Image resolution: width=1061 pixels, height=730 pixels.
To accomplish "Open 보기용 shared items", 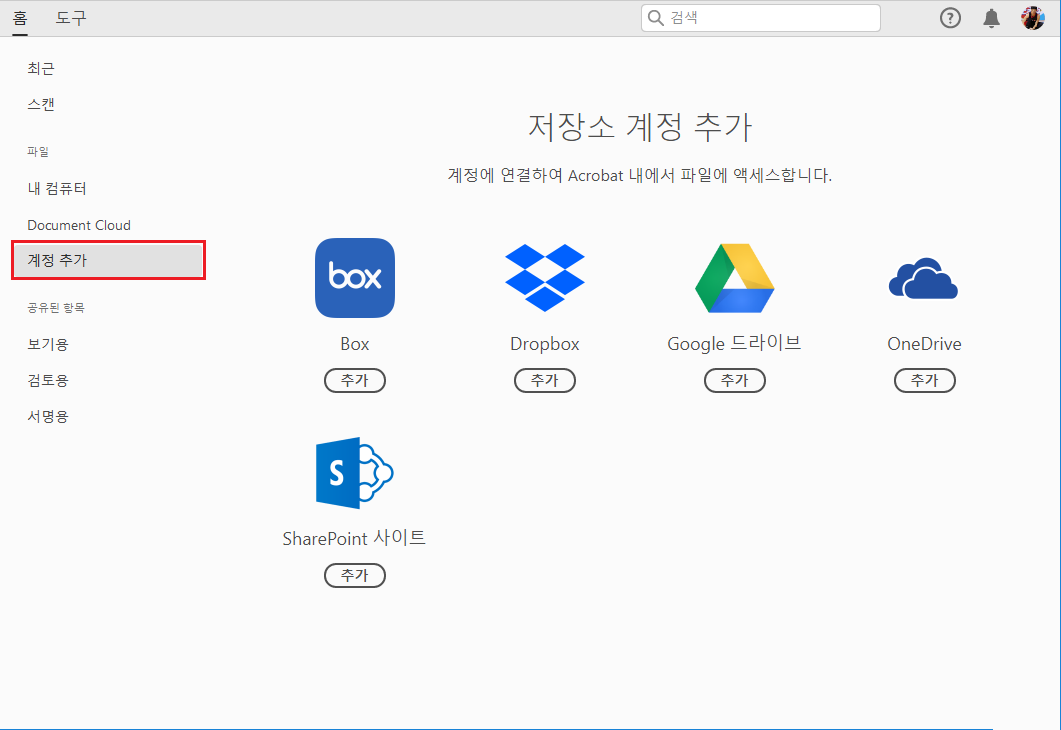I will pyautogui.click(x=47, y=344).
